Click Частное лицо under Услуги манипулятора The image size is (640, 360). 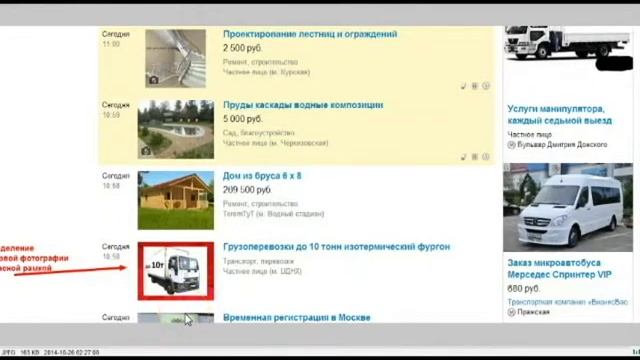pyautogui.click(x=529, y=135)
